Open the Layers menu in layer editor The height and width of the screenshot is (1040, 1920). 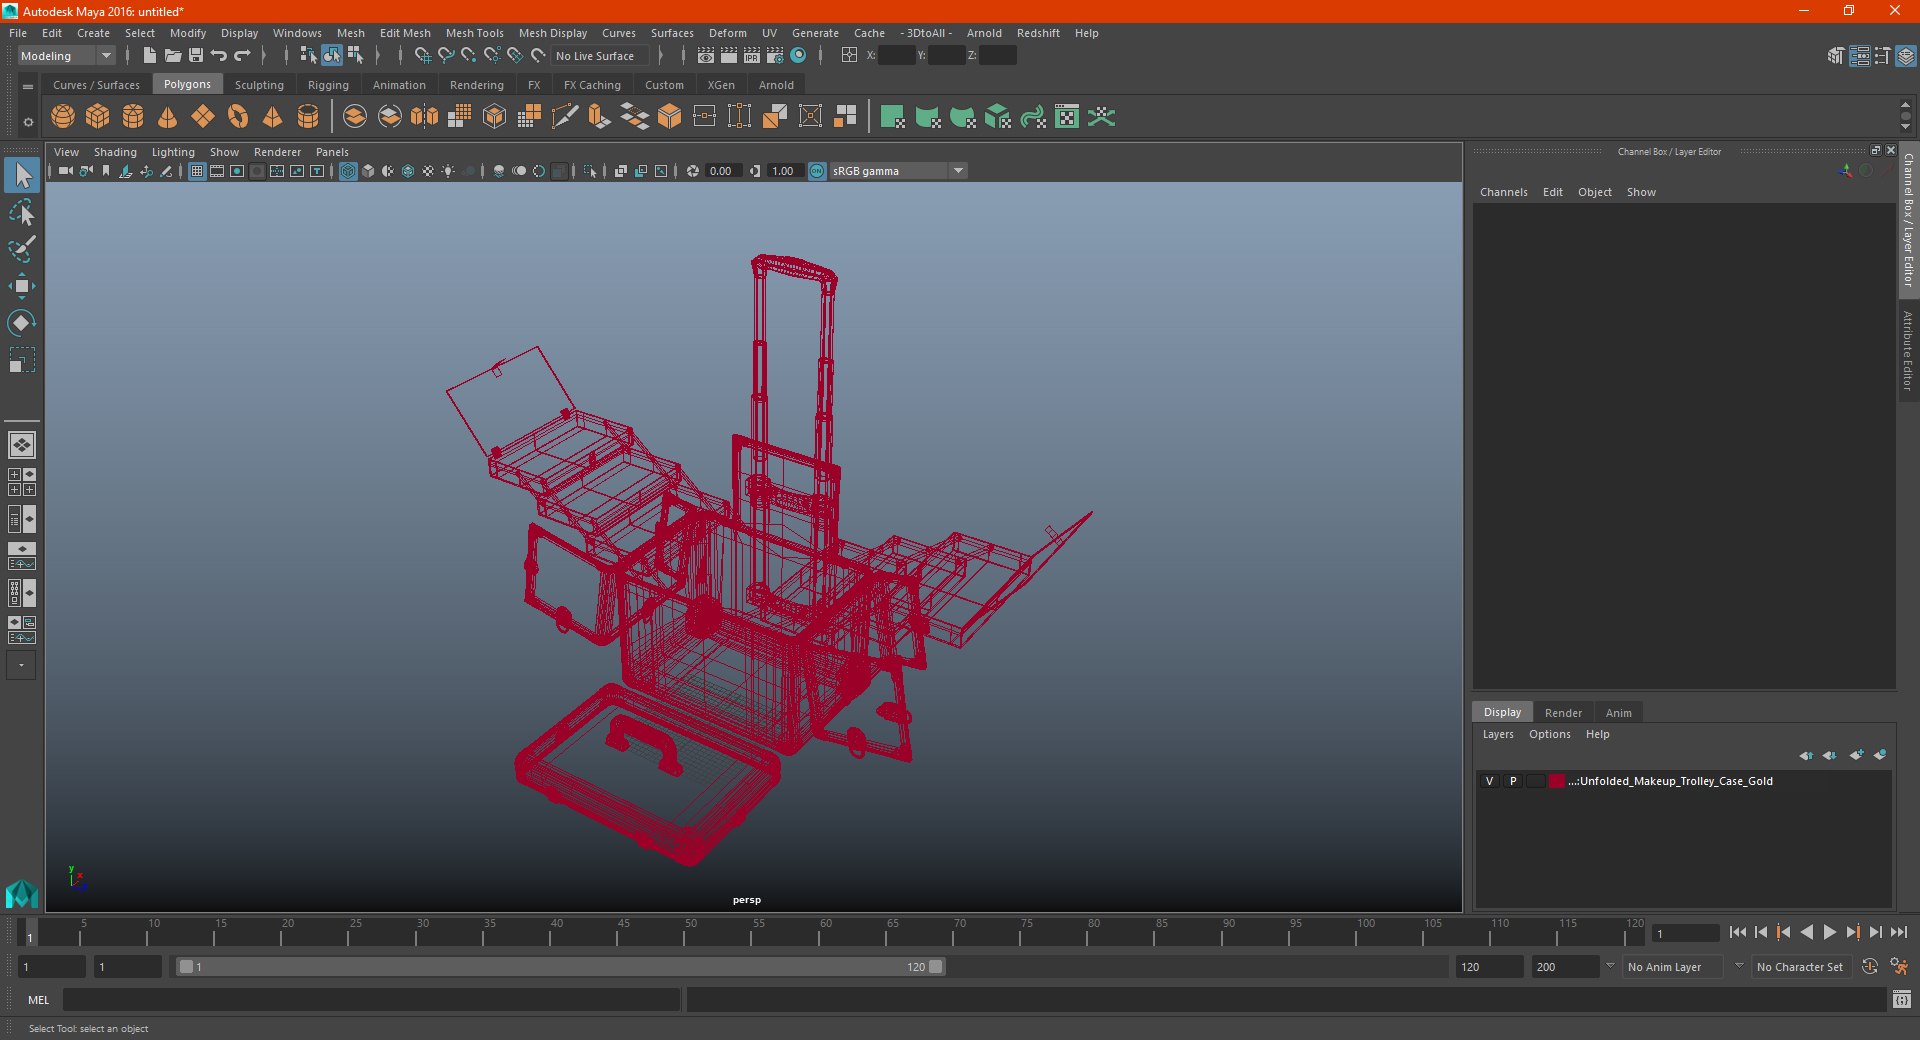tap(1497, 734)
